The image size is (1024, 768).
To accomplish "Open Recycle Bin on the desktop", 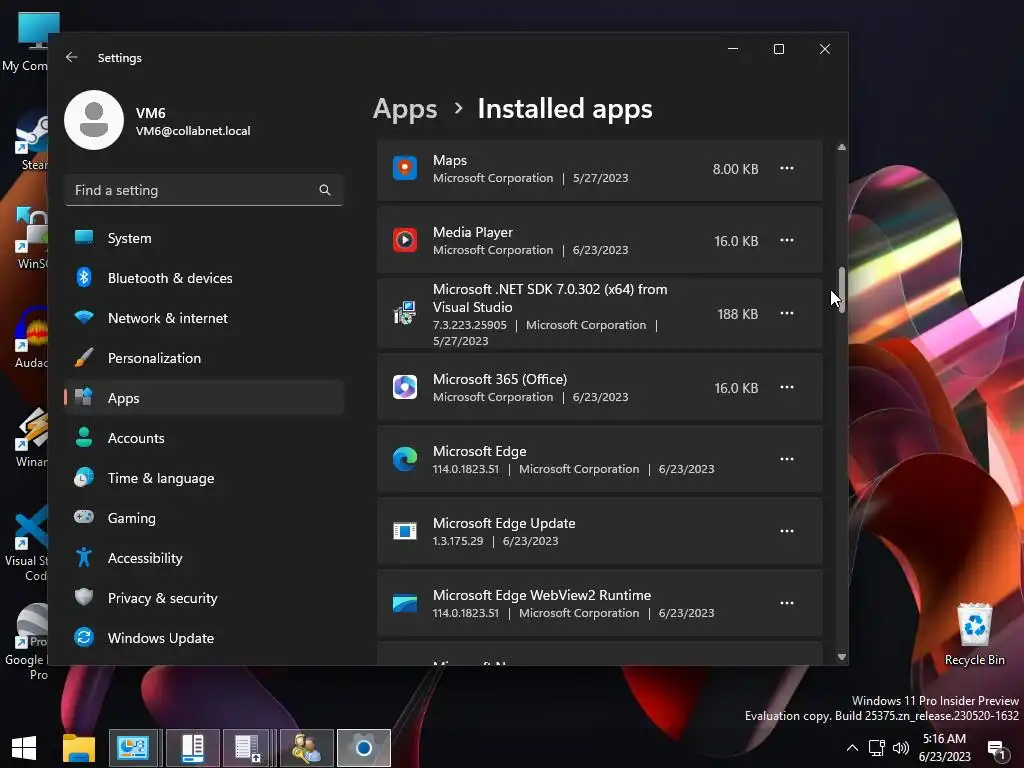I will [974, 633].
